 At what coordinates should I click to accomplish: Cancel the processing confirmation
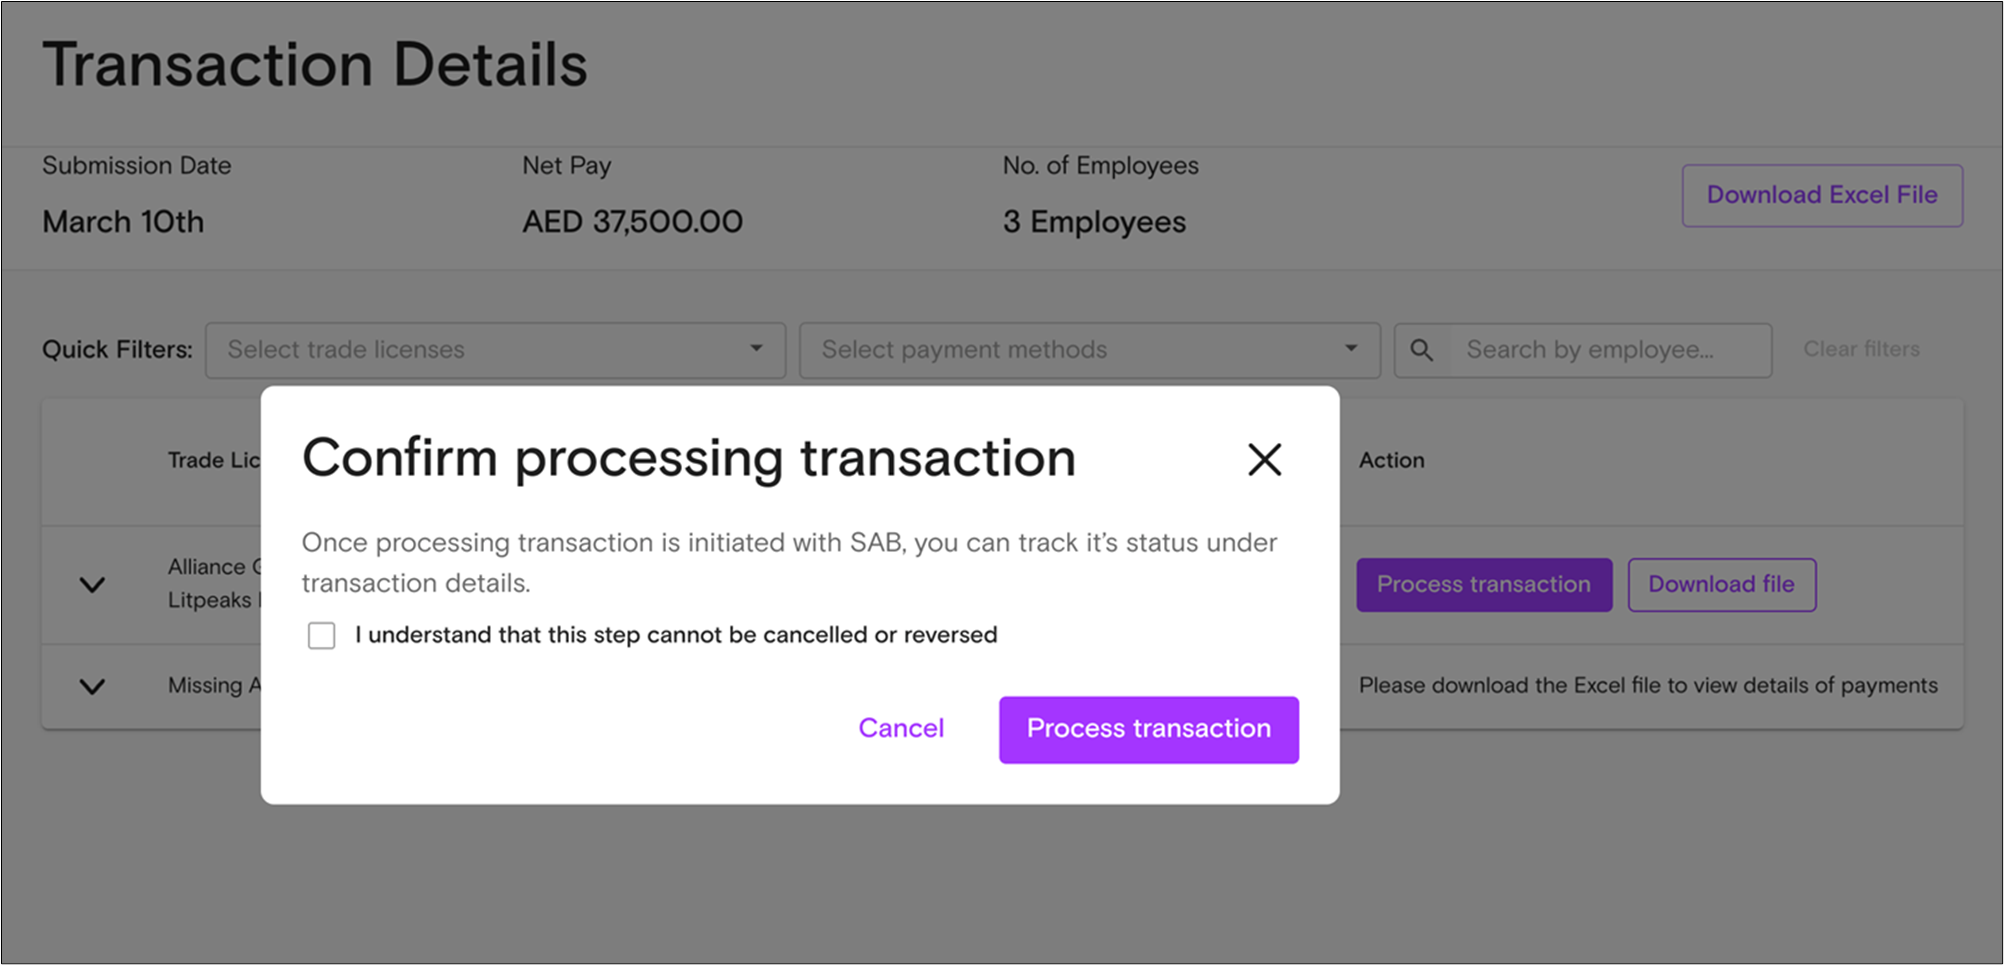(x=901, y=728)
